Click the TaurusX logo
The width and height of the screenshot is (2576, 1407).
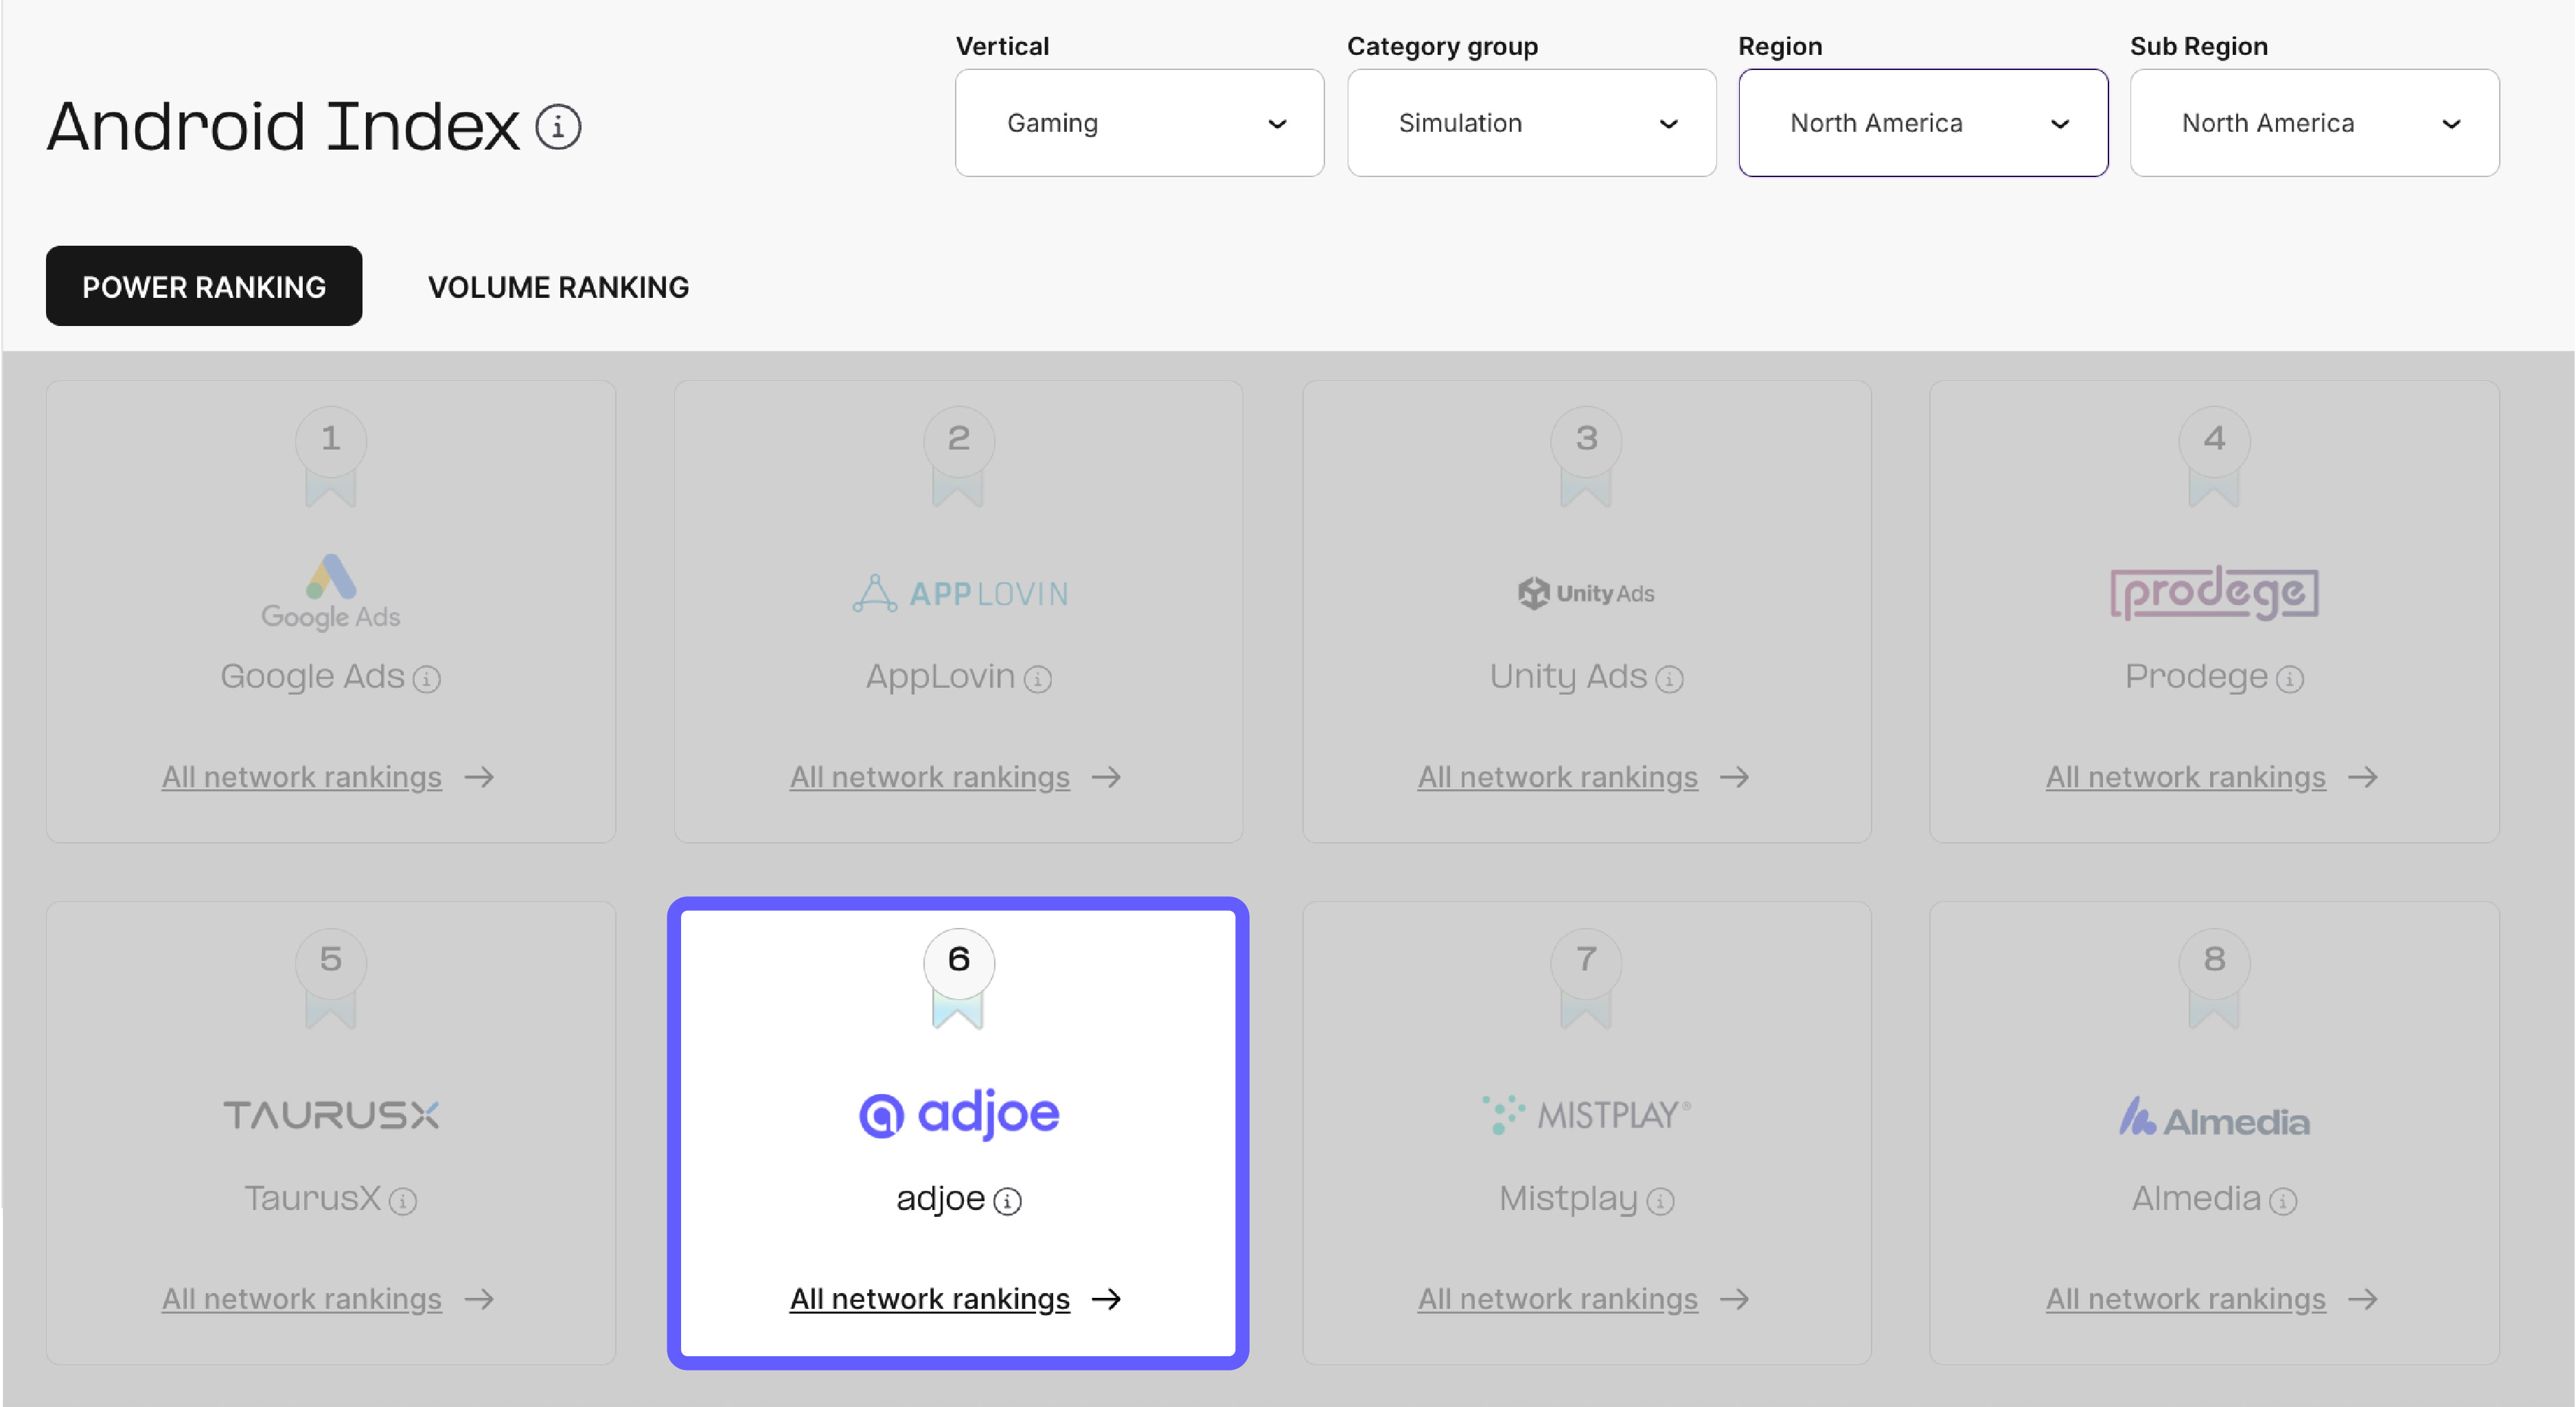pos(331,1114)
